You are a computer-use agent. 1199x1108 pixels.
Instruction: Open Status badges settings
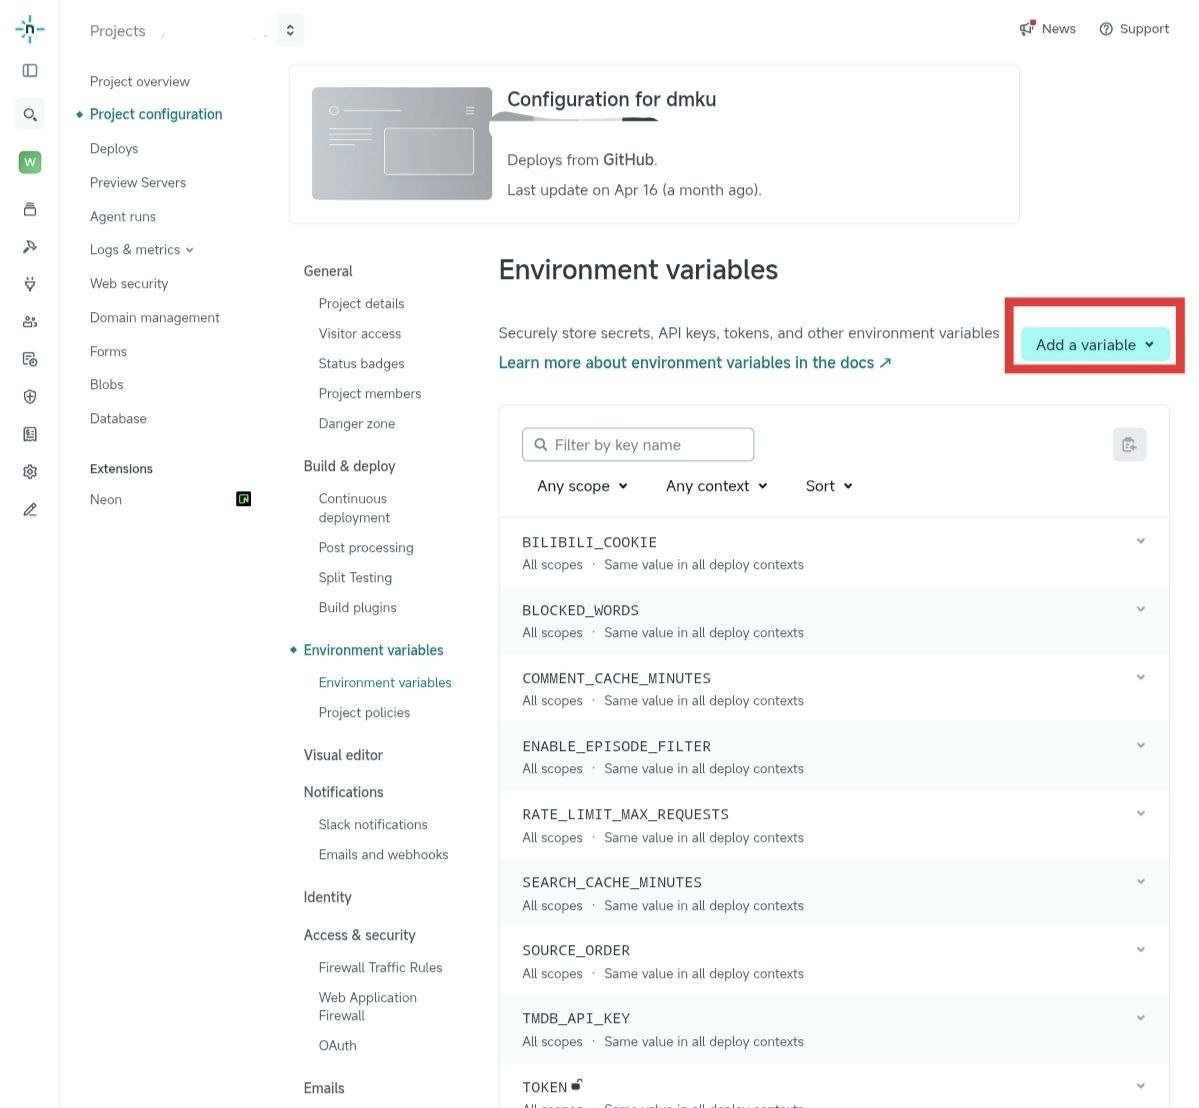[x=361, y=363]
